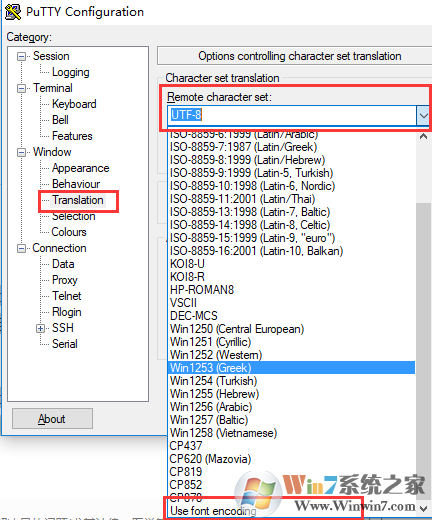
Task: Pick ISO-8859-15:1999 (Latin-9, euro) entry
Action: [252, 238]
